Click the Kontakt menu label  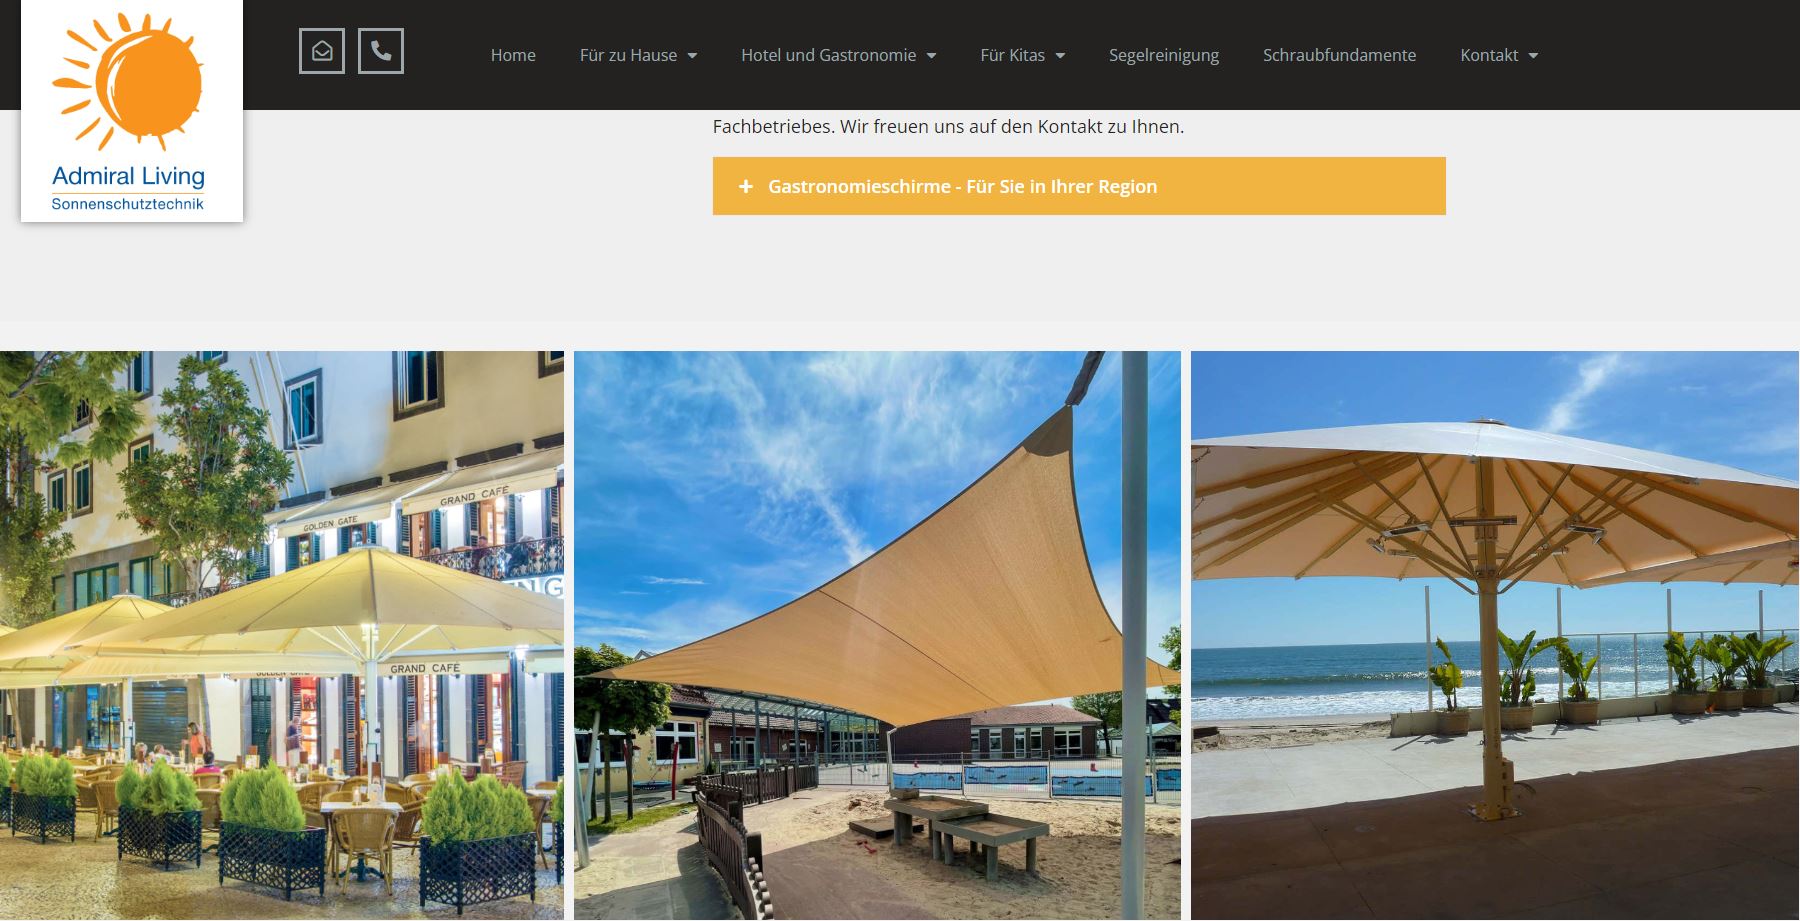(1489, 55)
